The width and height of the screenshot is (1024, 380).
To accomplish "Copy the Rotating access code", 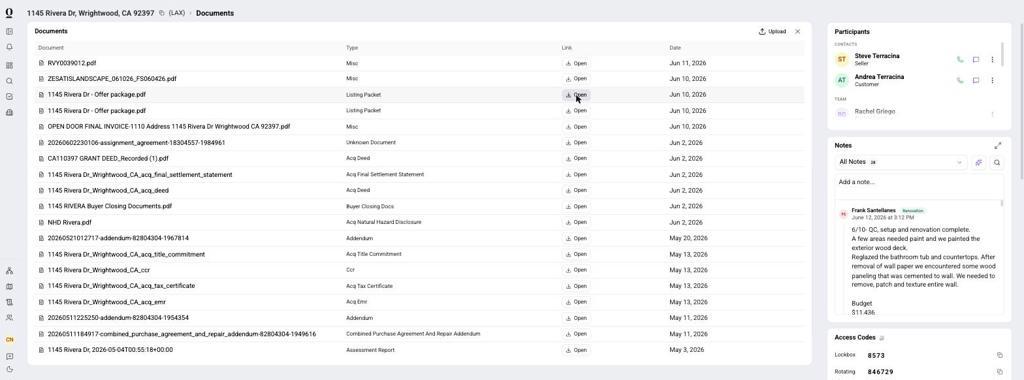I will click(x=999, y=372).
